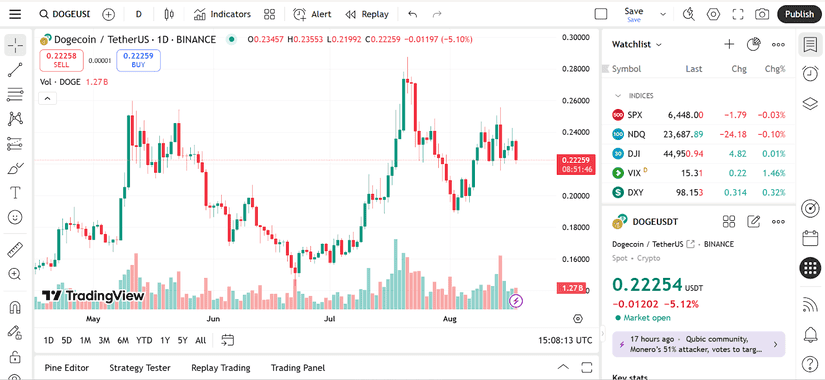825x380 pixels.
Task: Select the trend line drawing tool
Action: (x=15, y=70)
